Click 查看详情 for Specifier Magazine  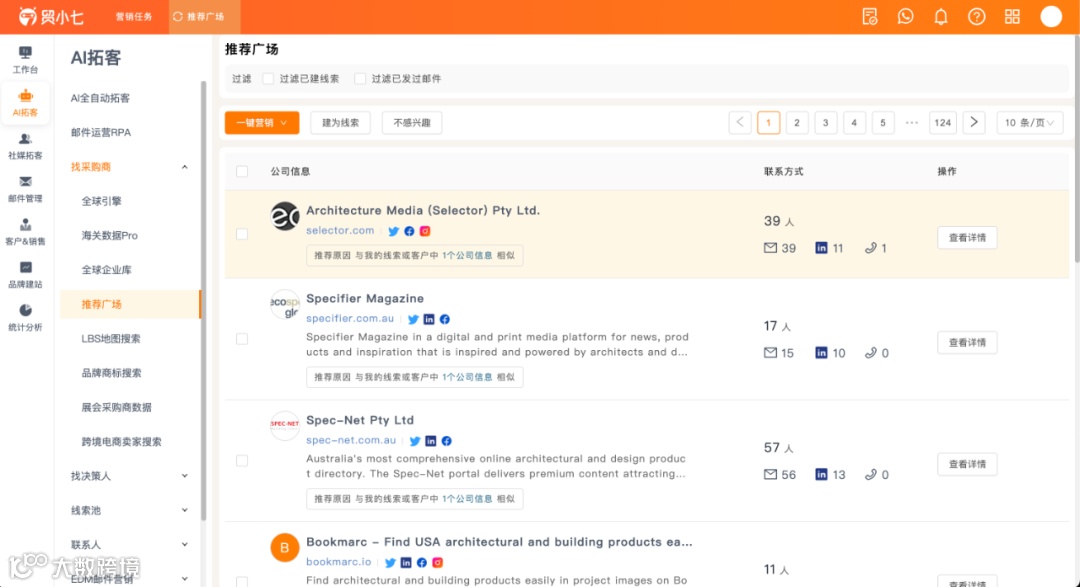tap(967, 342)
